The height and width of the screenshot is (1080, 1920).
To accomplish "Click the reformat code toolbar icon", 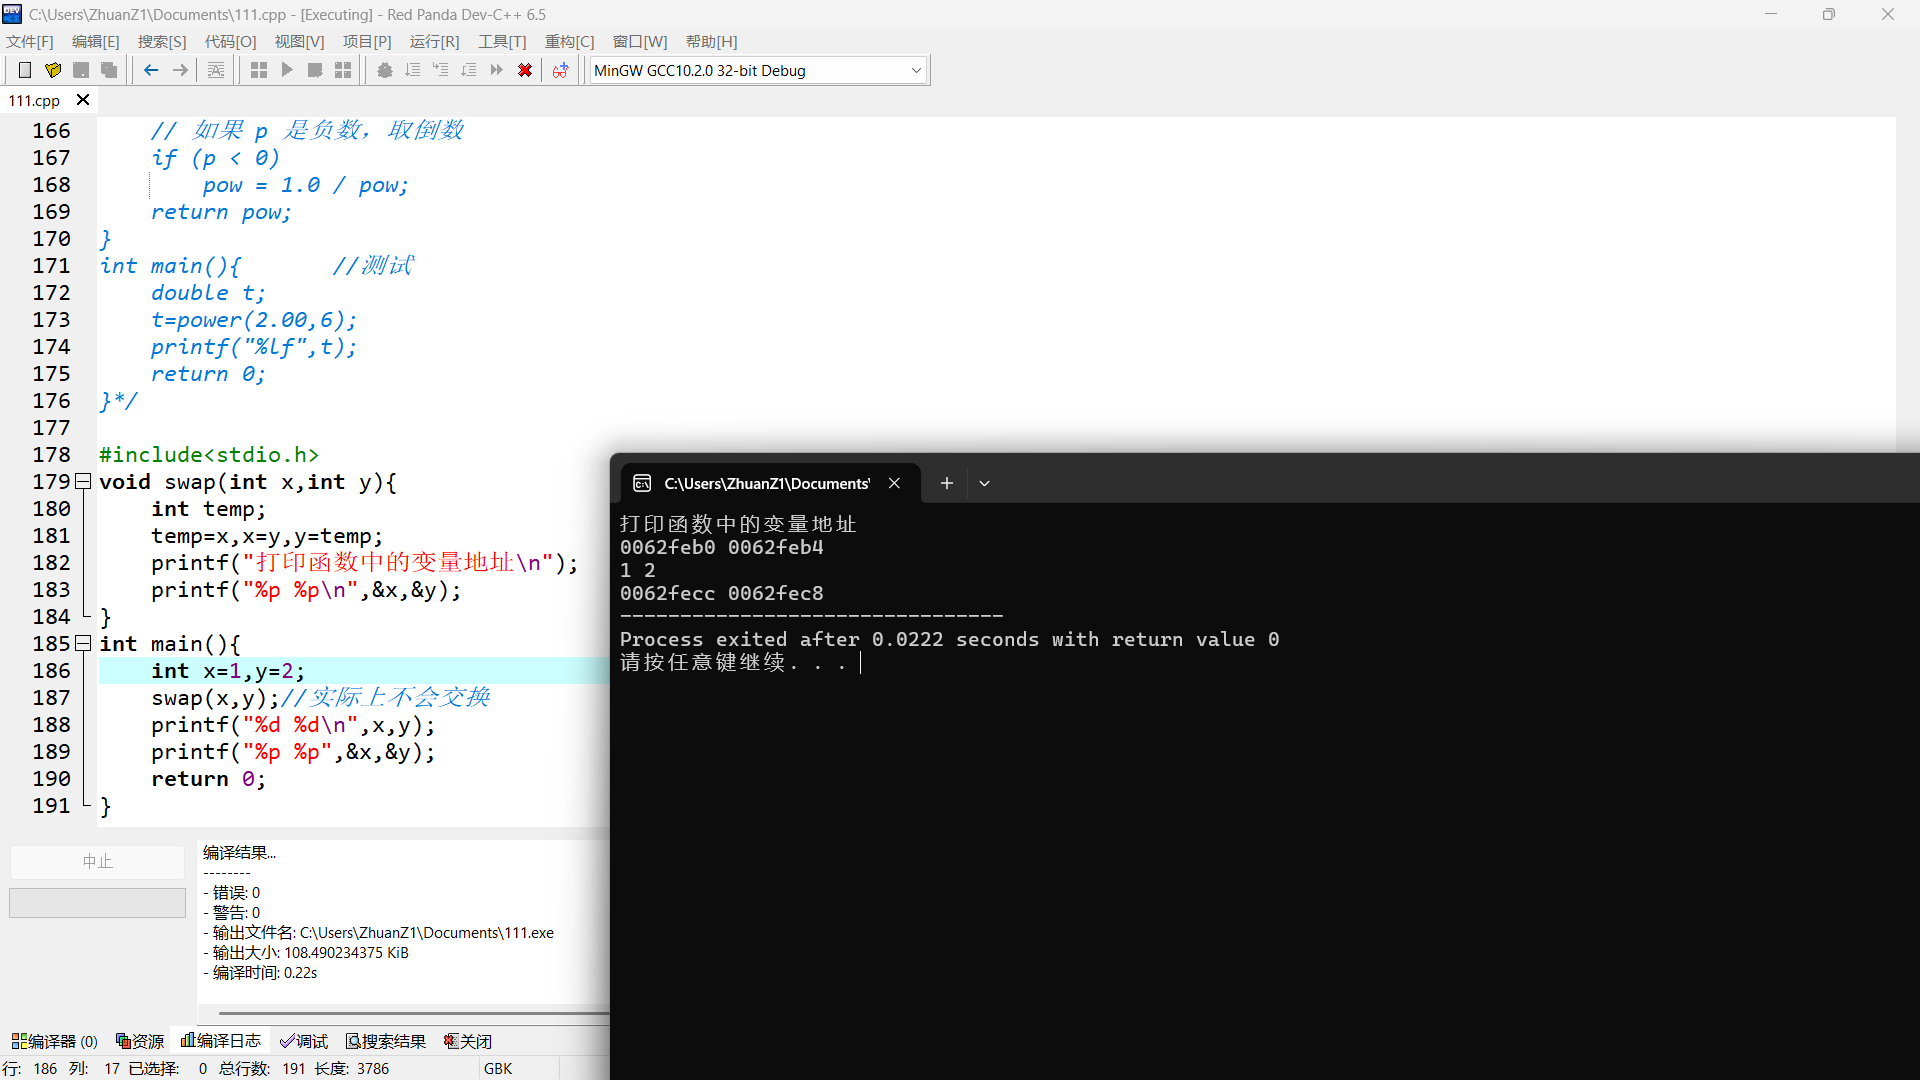I will pyautogui.click(x=216, y=70).
